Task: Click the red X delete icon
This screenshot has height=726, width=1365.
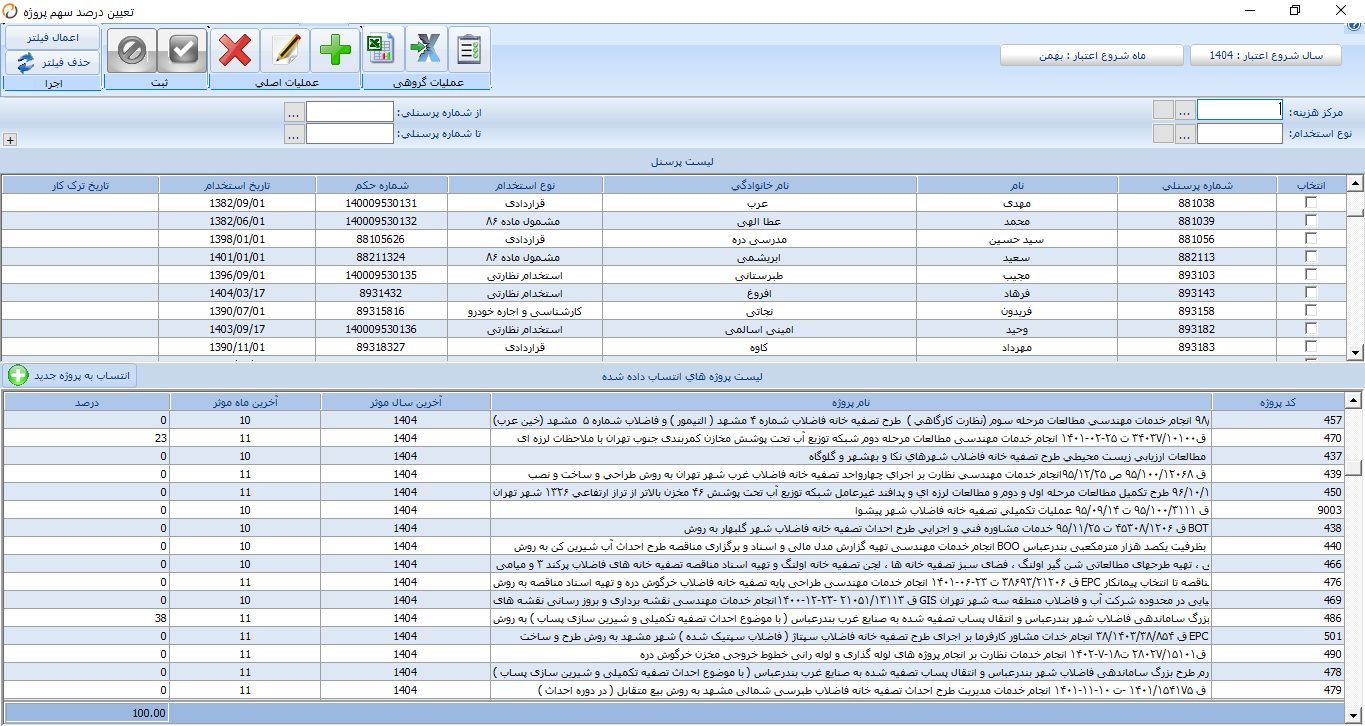Action: [235, 49]
